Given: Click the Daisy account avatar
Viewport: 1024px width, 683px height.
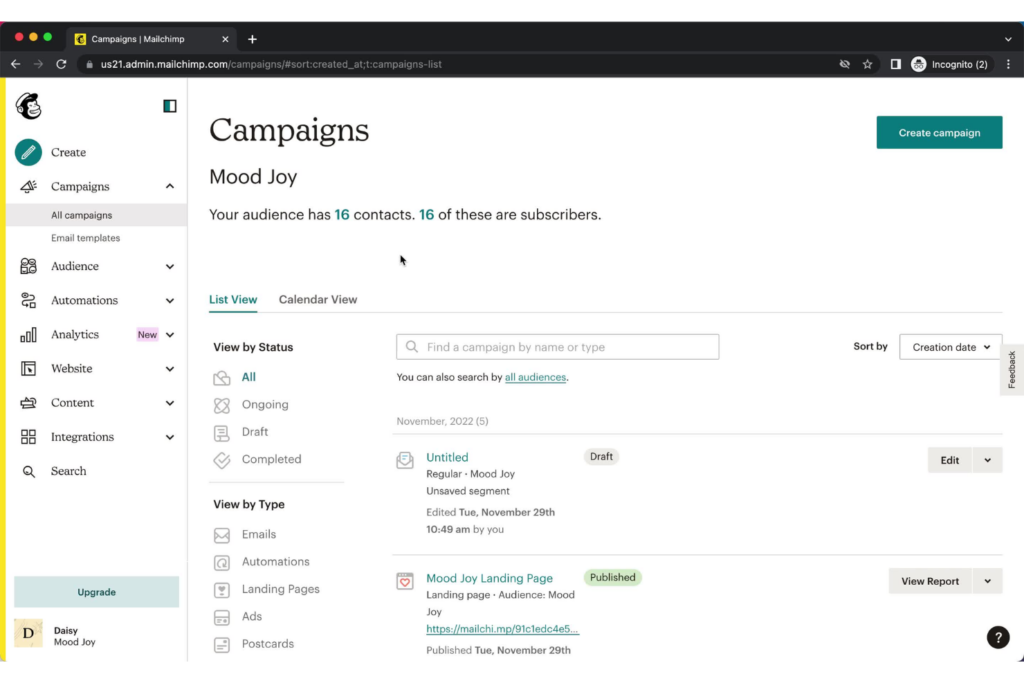Looking at the screenshot, I should pos(28,633).
